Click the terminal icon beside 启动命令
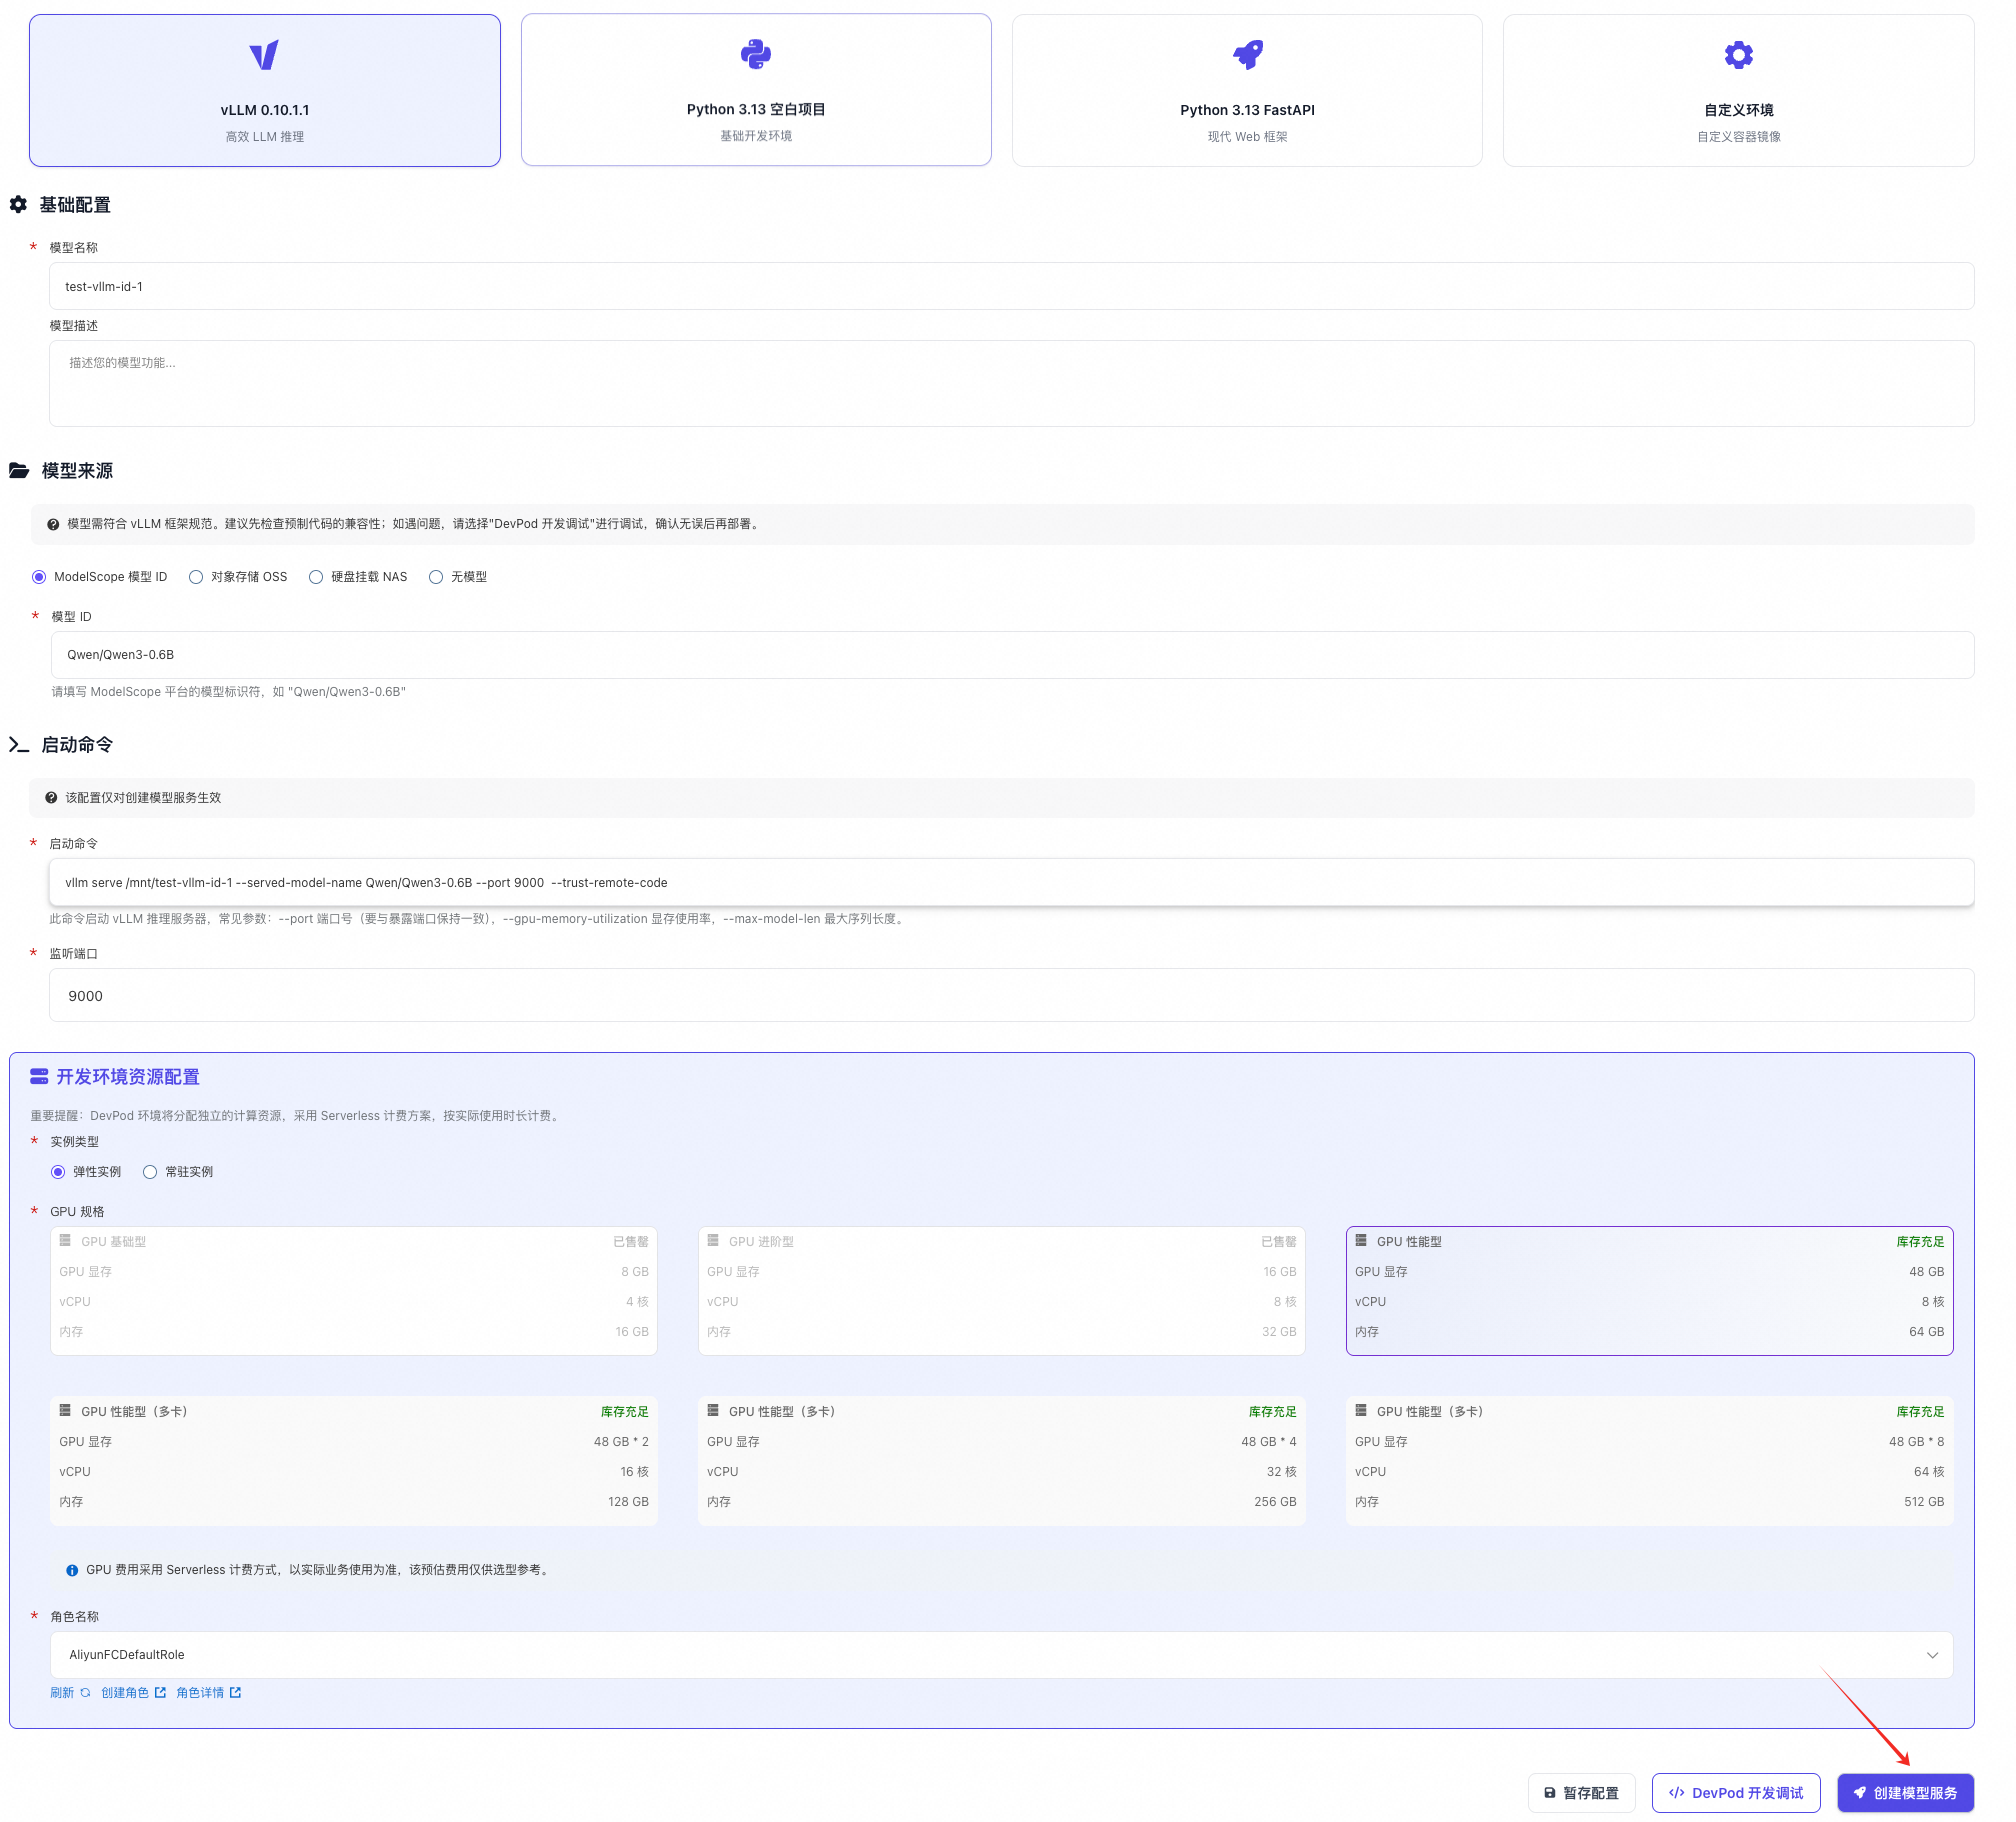The height and width of the screenshot is (1822, 2016). click(18, 744)
